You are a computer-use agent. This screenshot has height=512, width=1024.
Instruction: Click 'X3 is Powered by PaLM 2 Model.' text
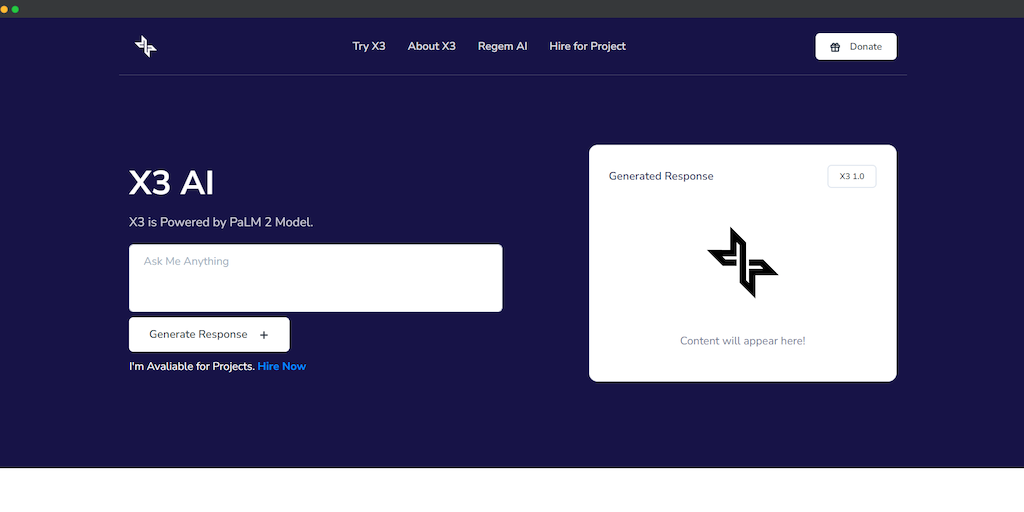click(x=221, y=222)
